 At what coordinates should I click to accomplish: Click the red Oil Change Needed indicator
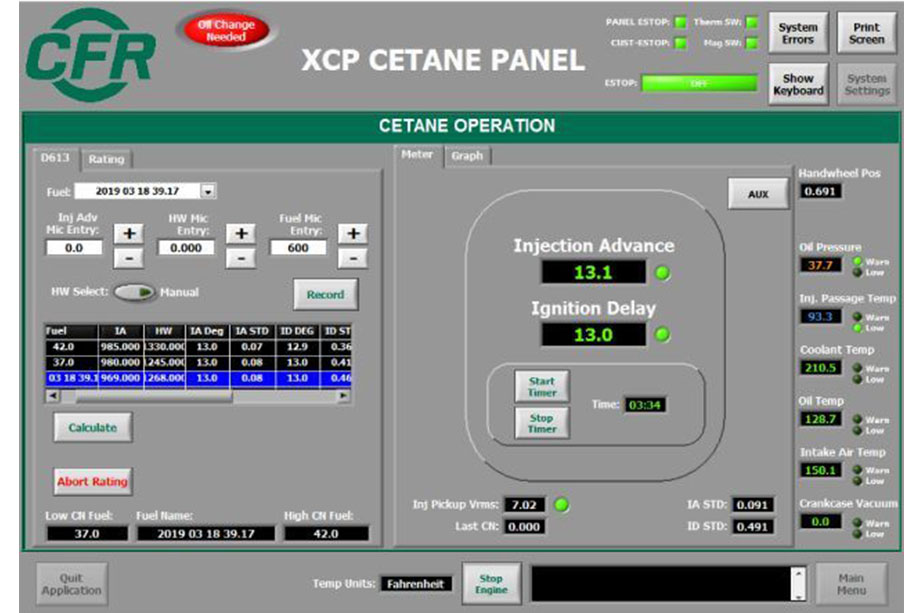click(226, 30)
